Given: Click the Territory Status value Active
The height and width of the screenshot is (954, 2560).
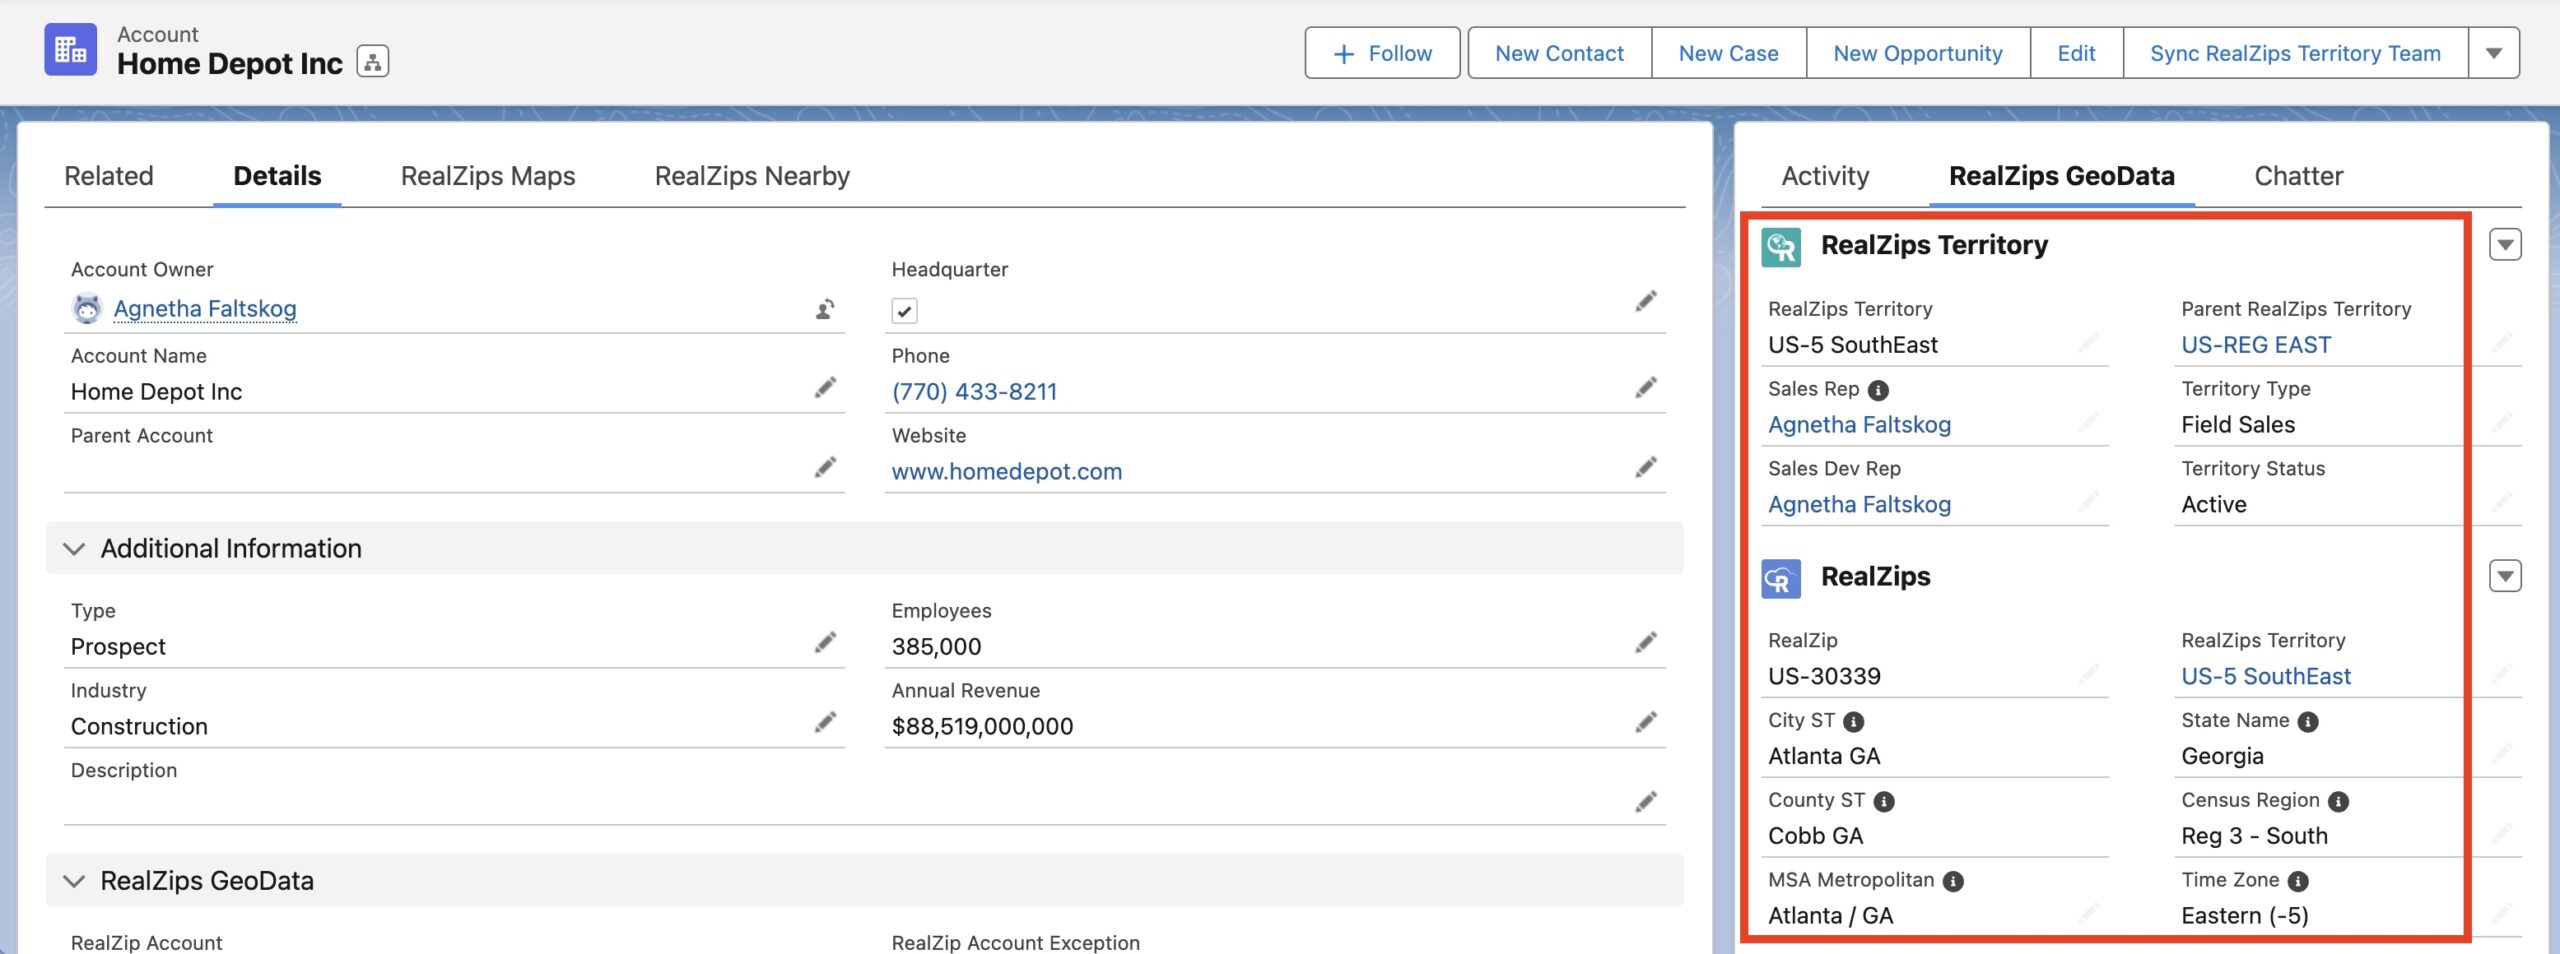Looking at the screenshot, I should 2214,505.
